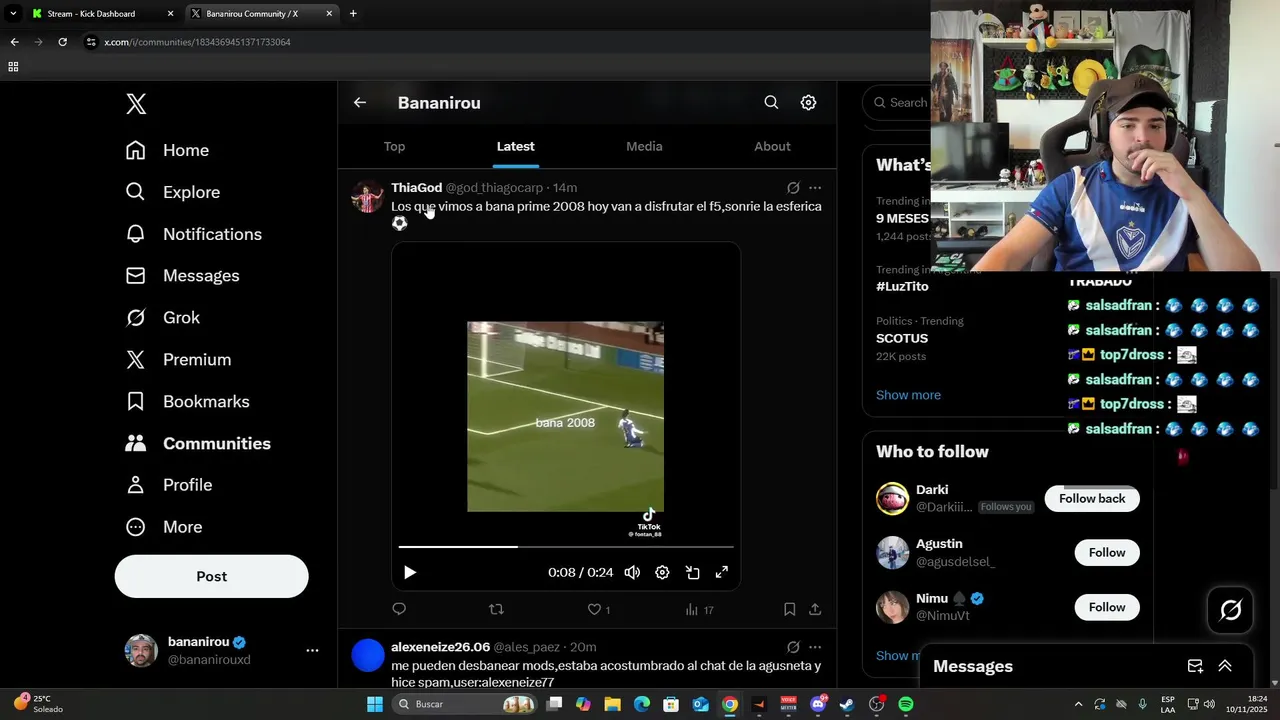The height and width of the screenshot is (720, 1280).
Task: Switch to Media tab
Action: [644, 146]
